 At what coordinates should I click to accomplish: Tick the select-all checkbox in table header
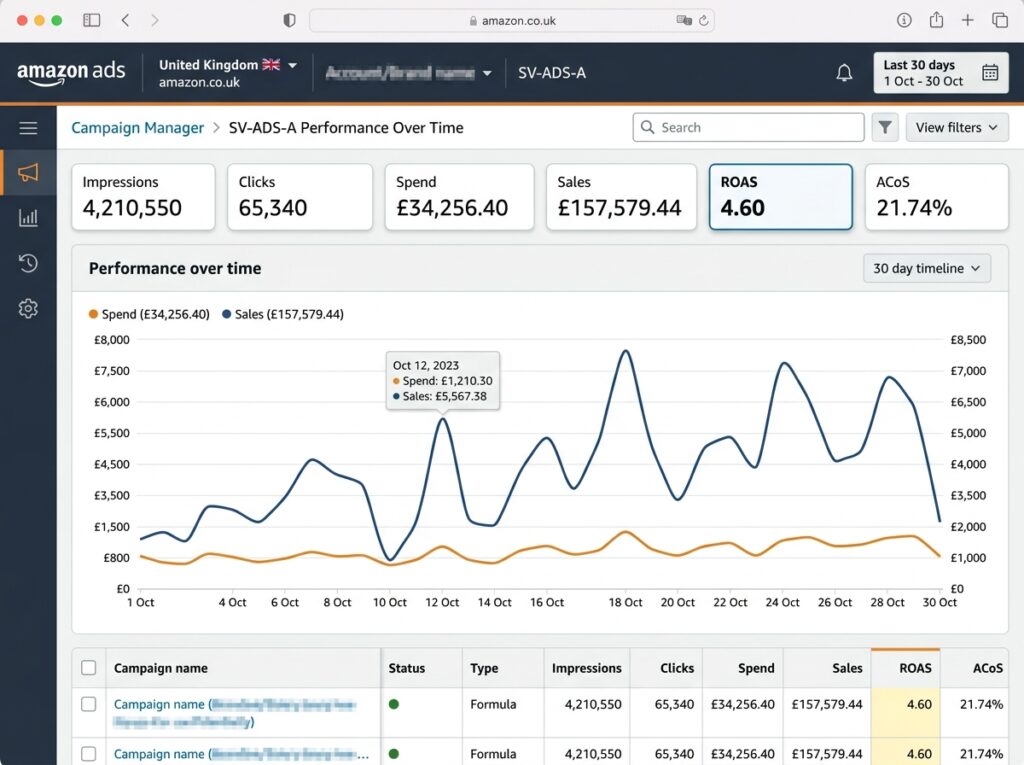(89, 668)
